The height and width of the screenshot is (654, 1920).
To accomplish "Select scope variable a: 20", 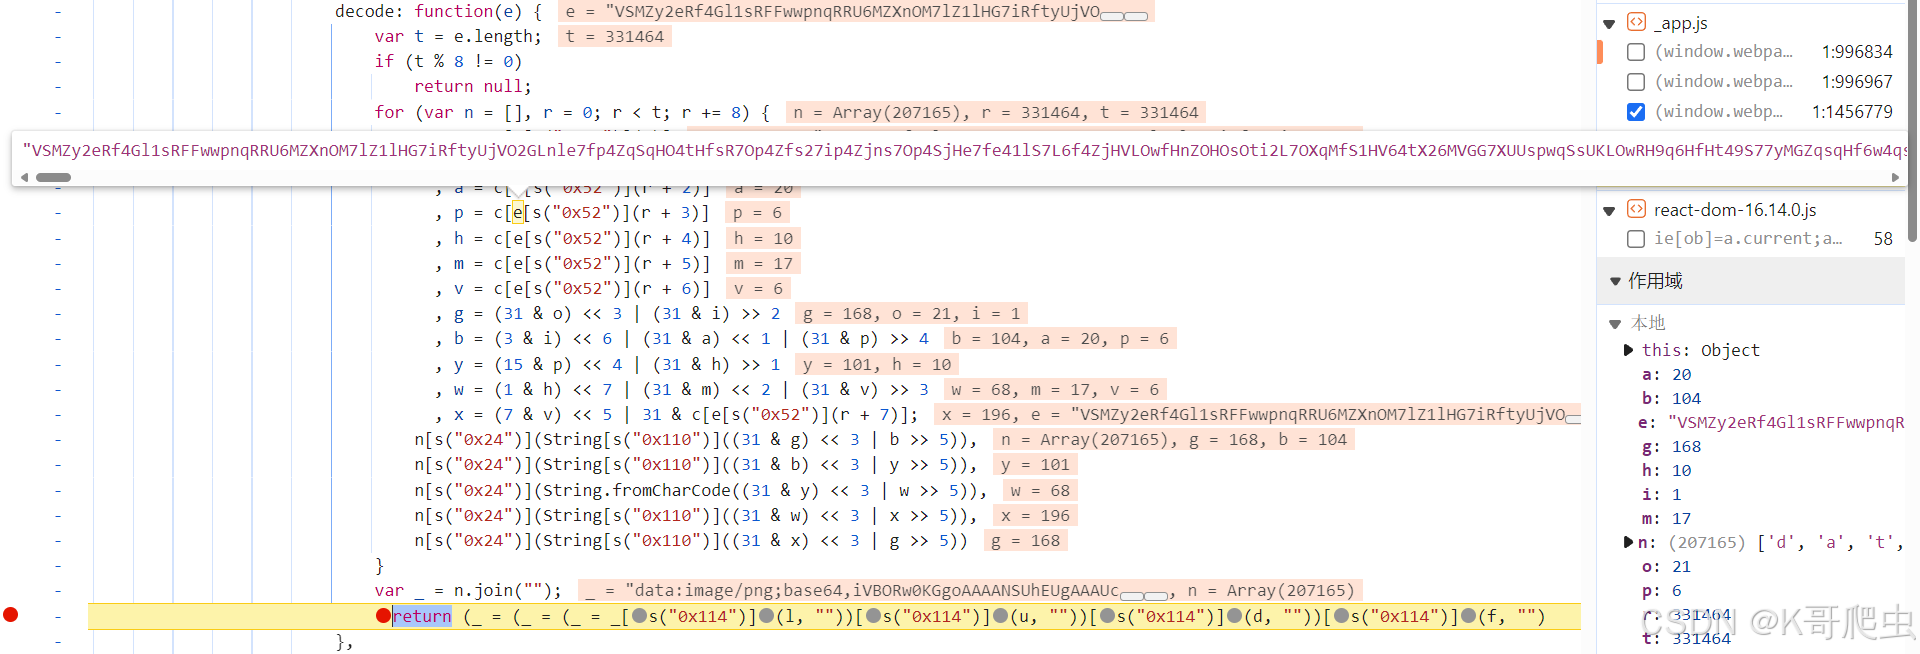I will click(1667, 374).
